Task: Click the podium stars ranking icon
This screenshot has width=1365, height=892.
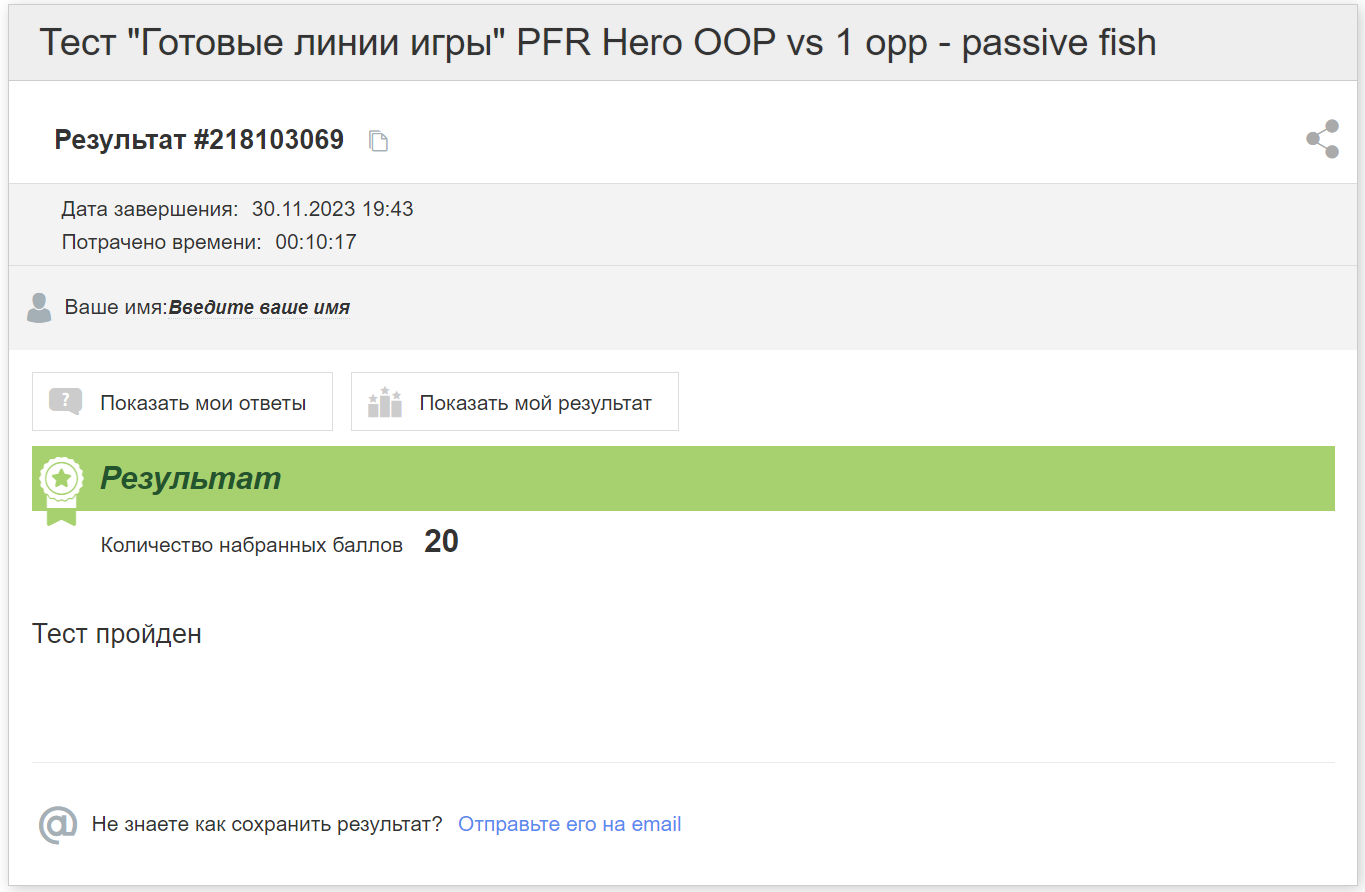Action: [385, 402]
